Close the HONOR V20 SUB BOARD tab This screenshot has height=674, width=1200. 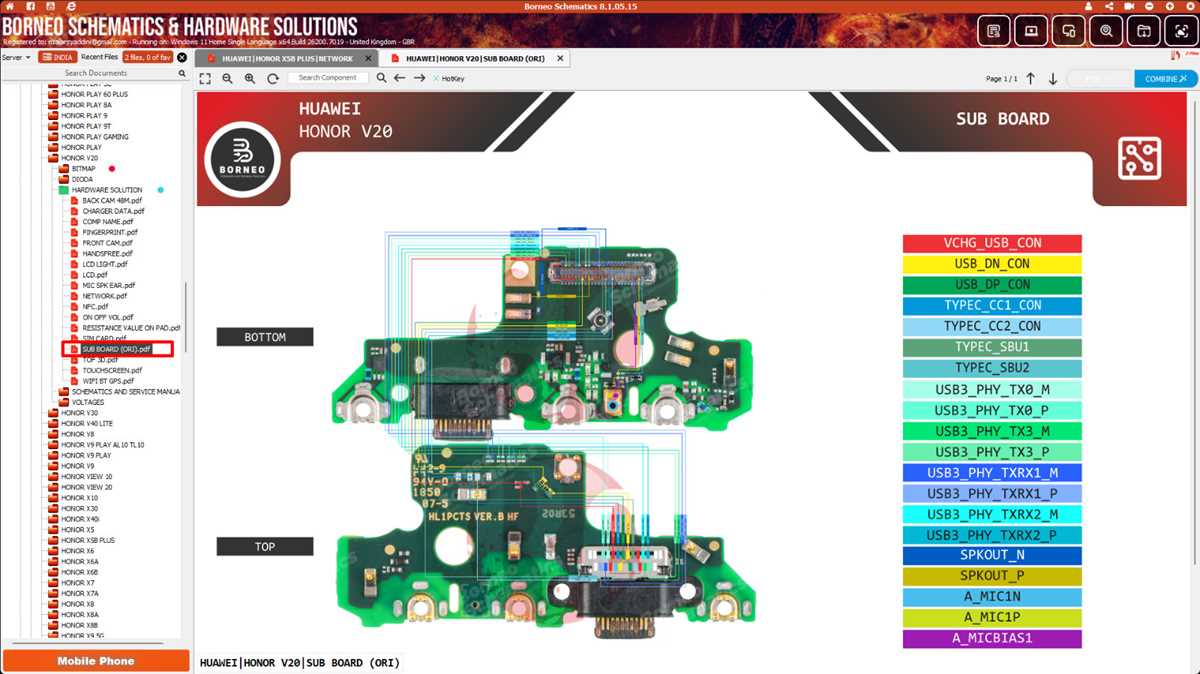[x=560, y=58]
